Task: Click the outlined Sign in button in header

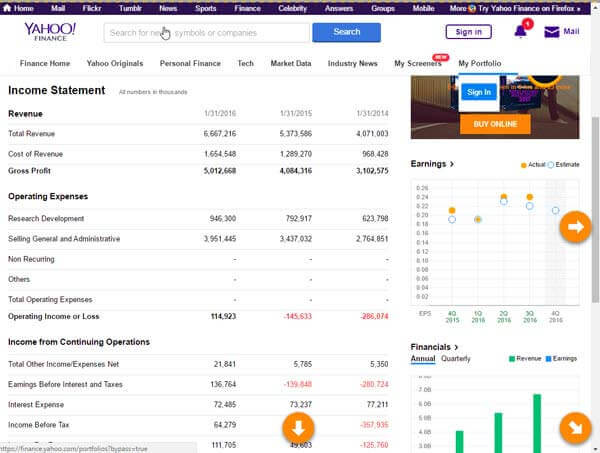Action: [469, 32]
